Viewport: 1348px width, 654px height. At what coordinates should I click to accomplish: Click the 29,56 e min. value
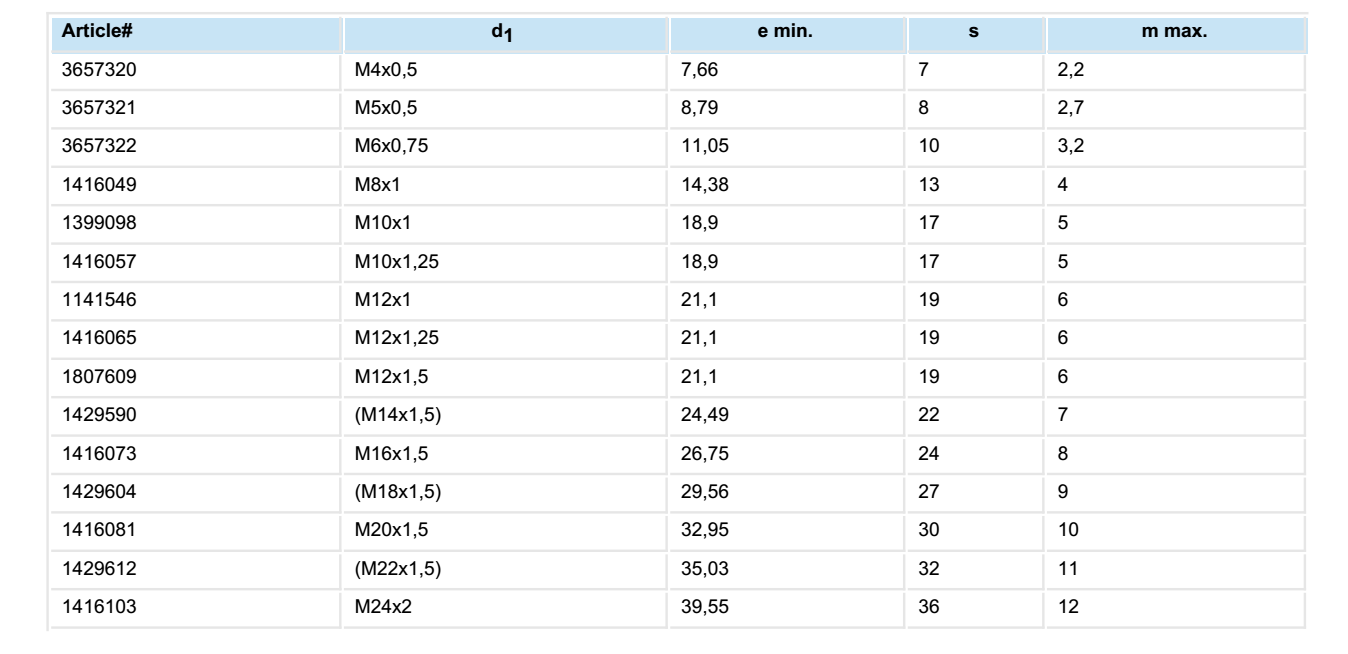coord(700,491)
